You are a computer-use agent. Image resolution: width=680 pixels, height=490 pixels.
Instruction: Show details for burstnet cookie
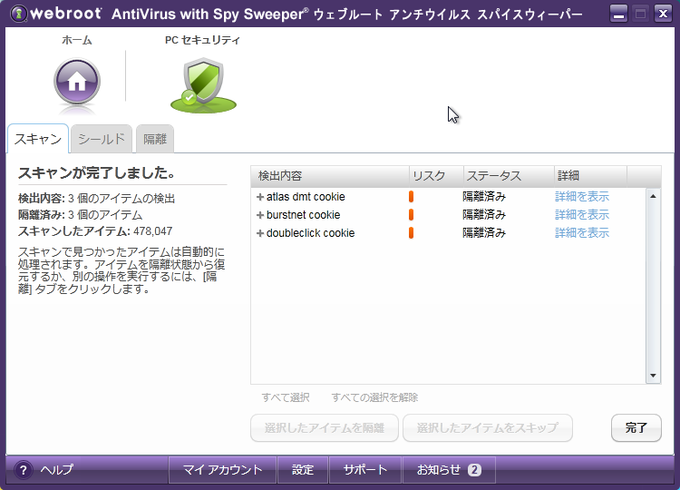point(582,215)
